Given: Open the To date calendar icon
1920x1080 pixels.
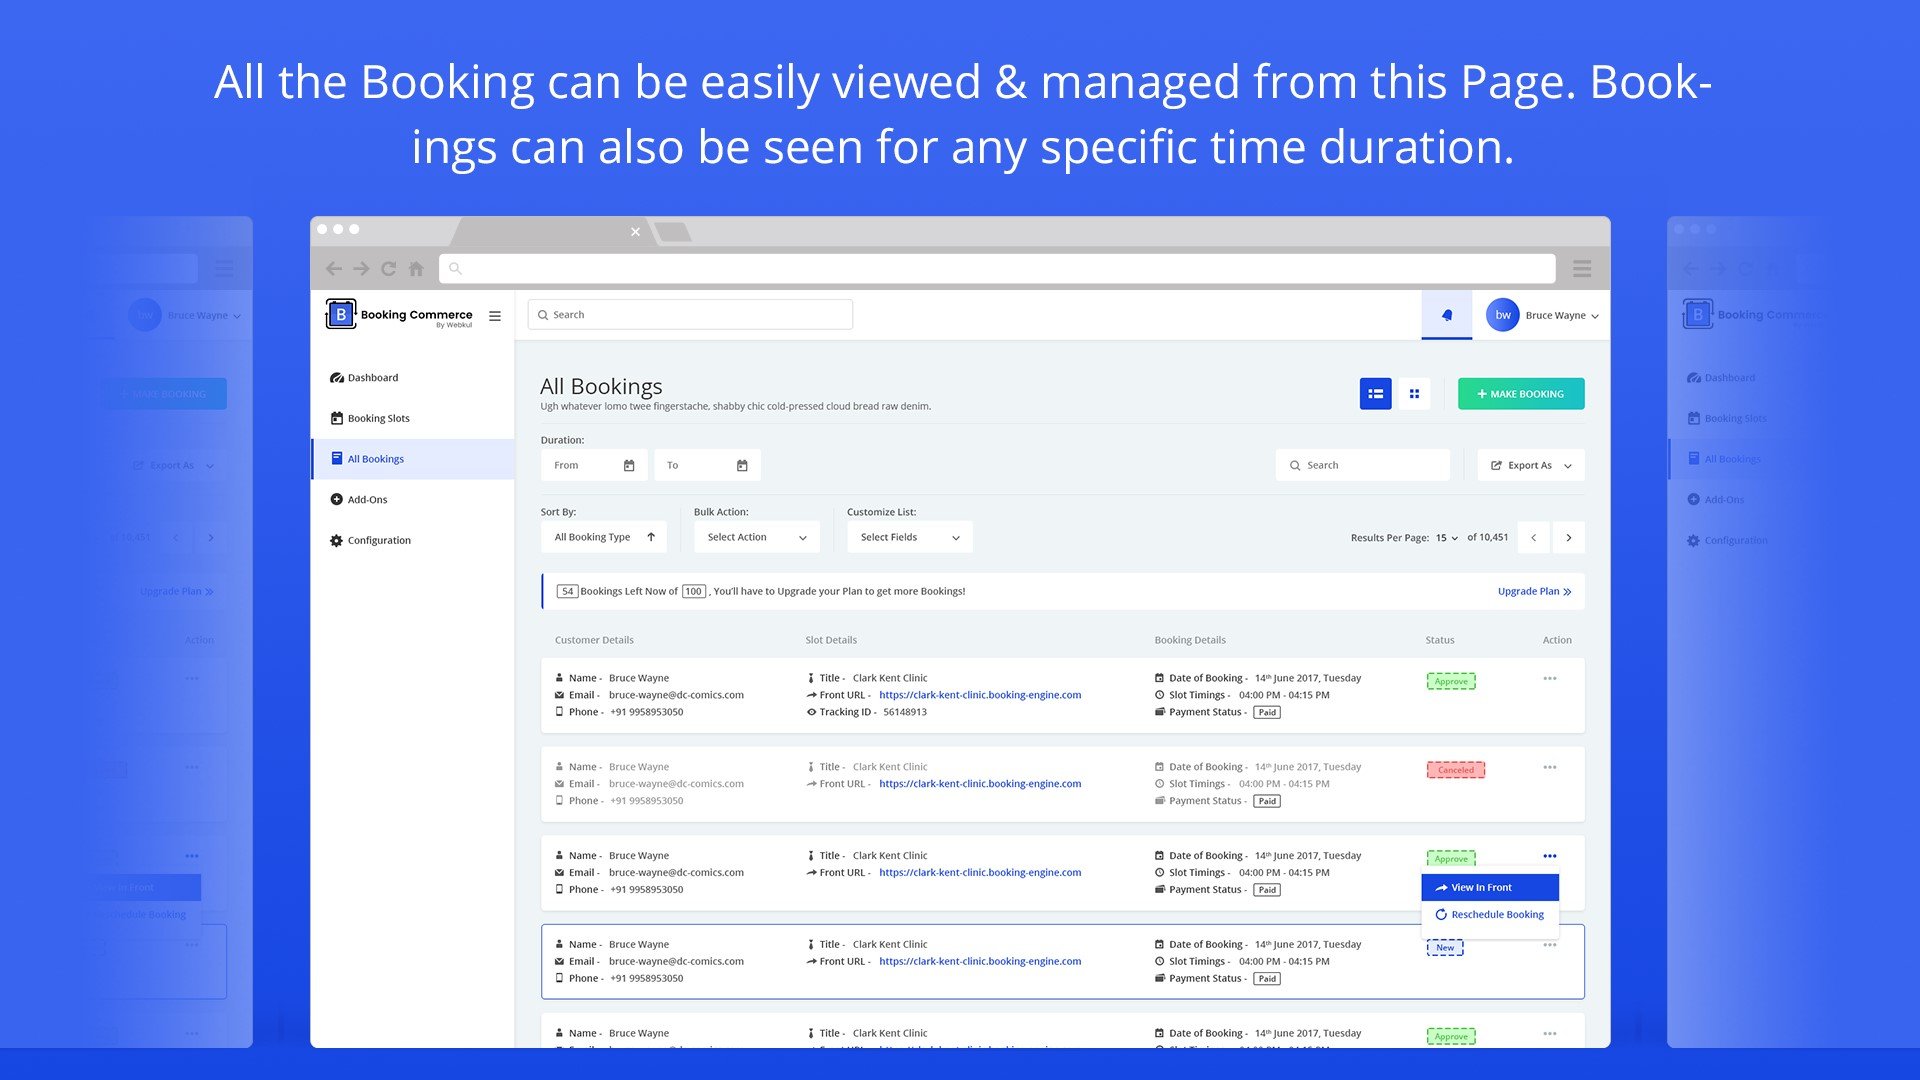Looking at the screenshot, I should pyautogui.click(x=742, y=466).
